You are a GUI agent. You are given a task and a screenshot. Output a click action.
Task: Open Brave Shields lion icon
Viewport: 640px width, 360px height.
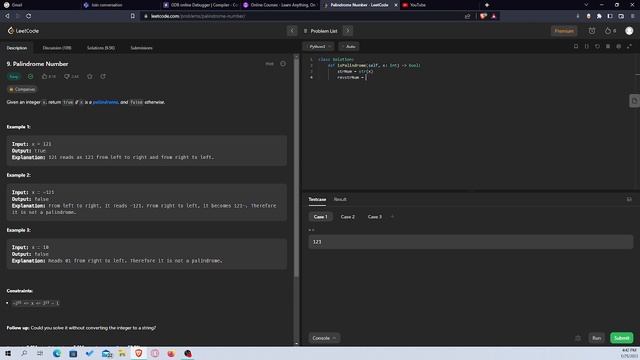tap(483, 16)
